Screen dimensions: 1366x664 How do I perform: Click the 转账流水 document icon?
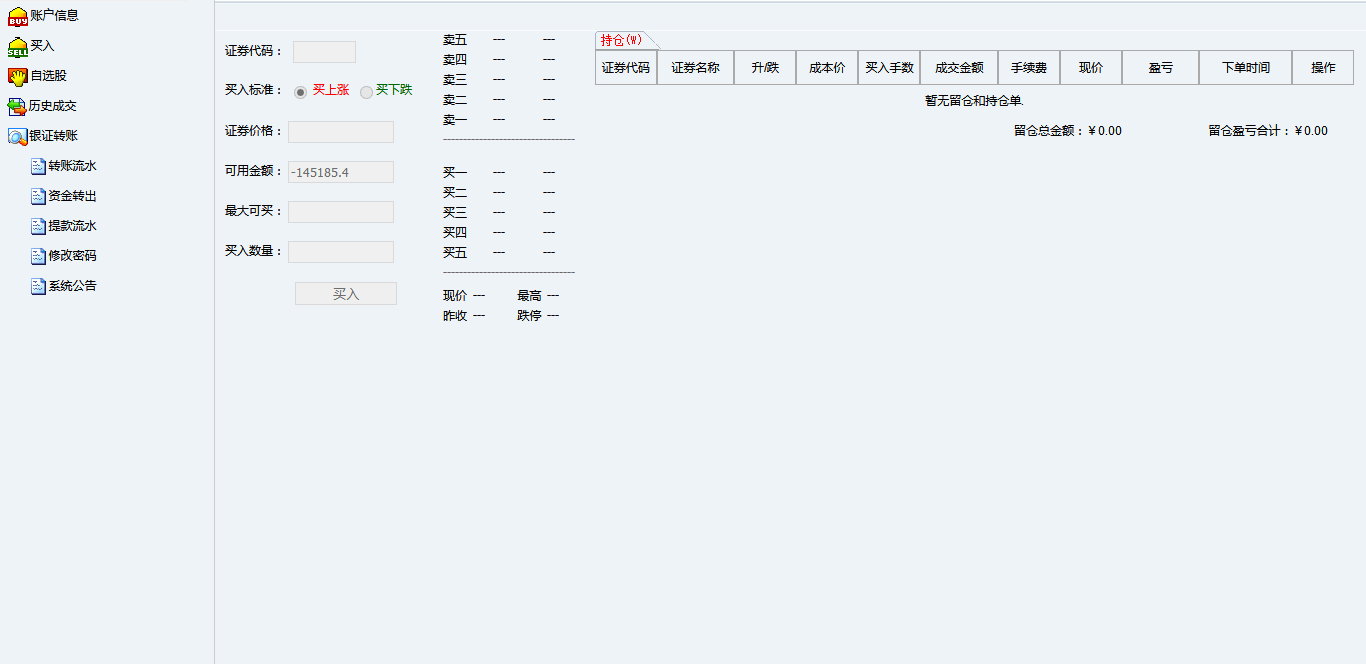click(39, 166)
